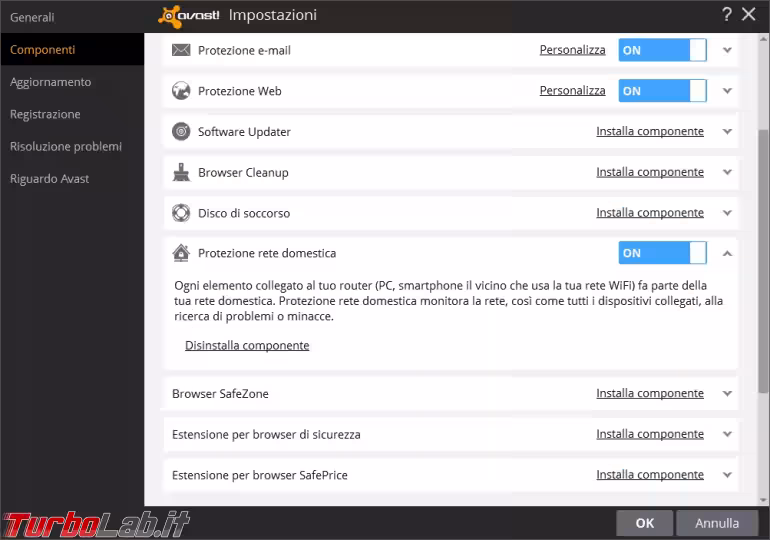This screenshot has height=540, width=770.
Task: Install the Software Updater component
Action: point(650,132)
